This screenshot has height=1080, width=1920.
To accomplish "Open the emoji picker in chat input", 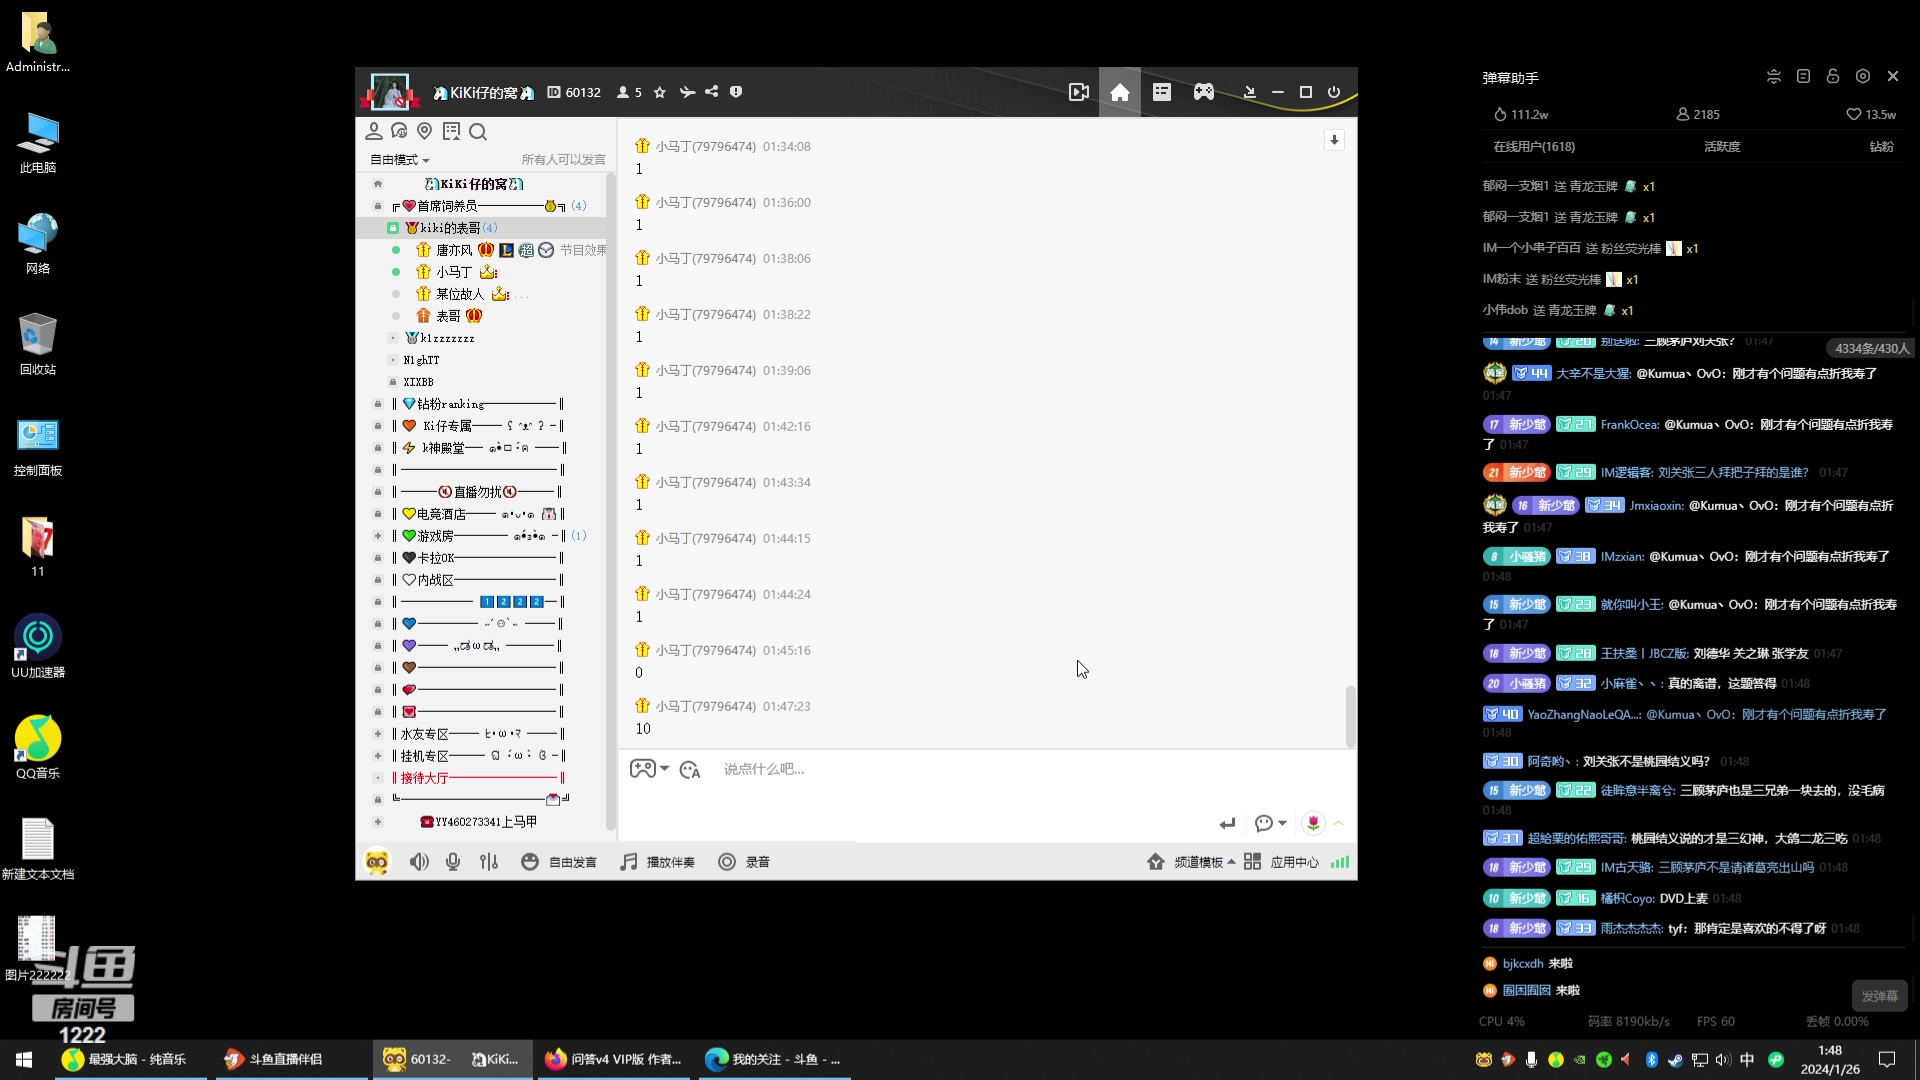I will click(690, 769).
